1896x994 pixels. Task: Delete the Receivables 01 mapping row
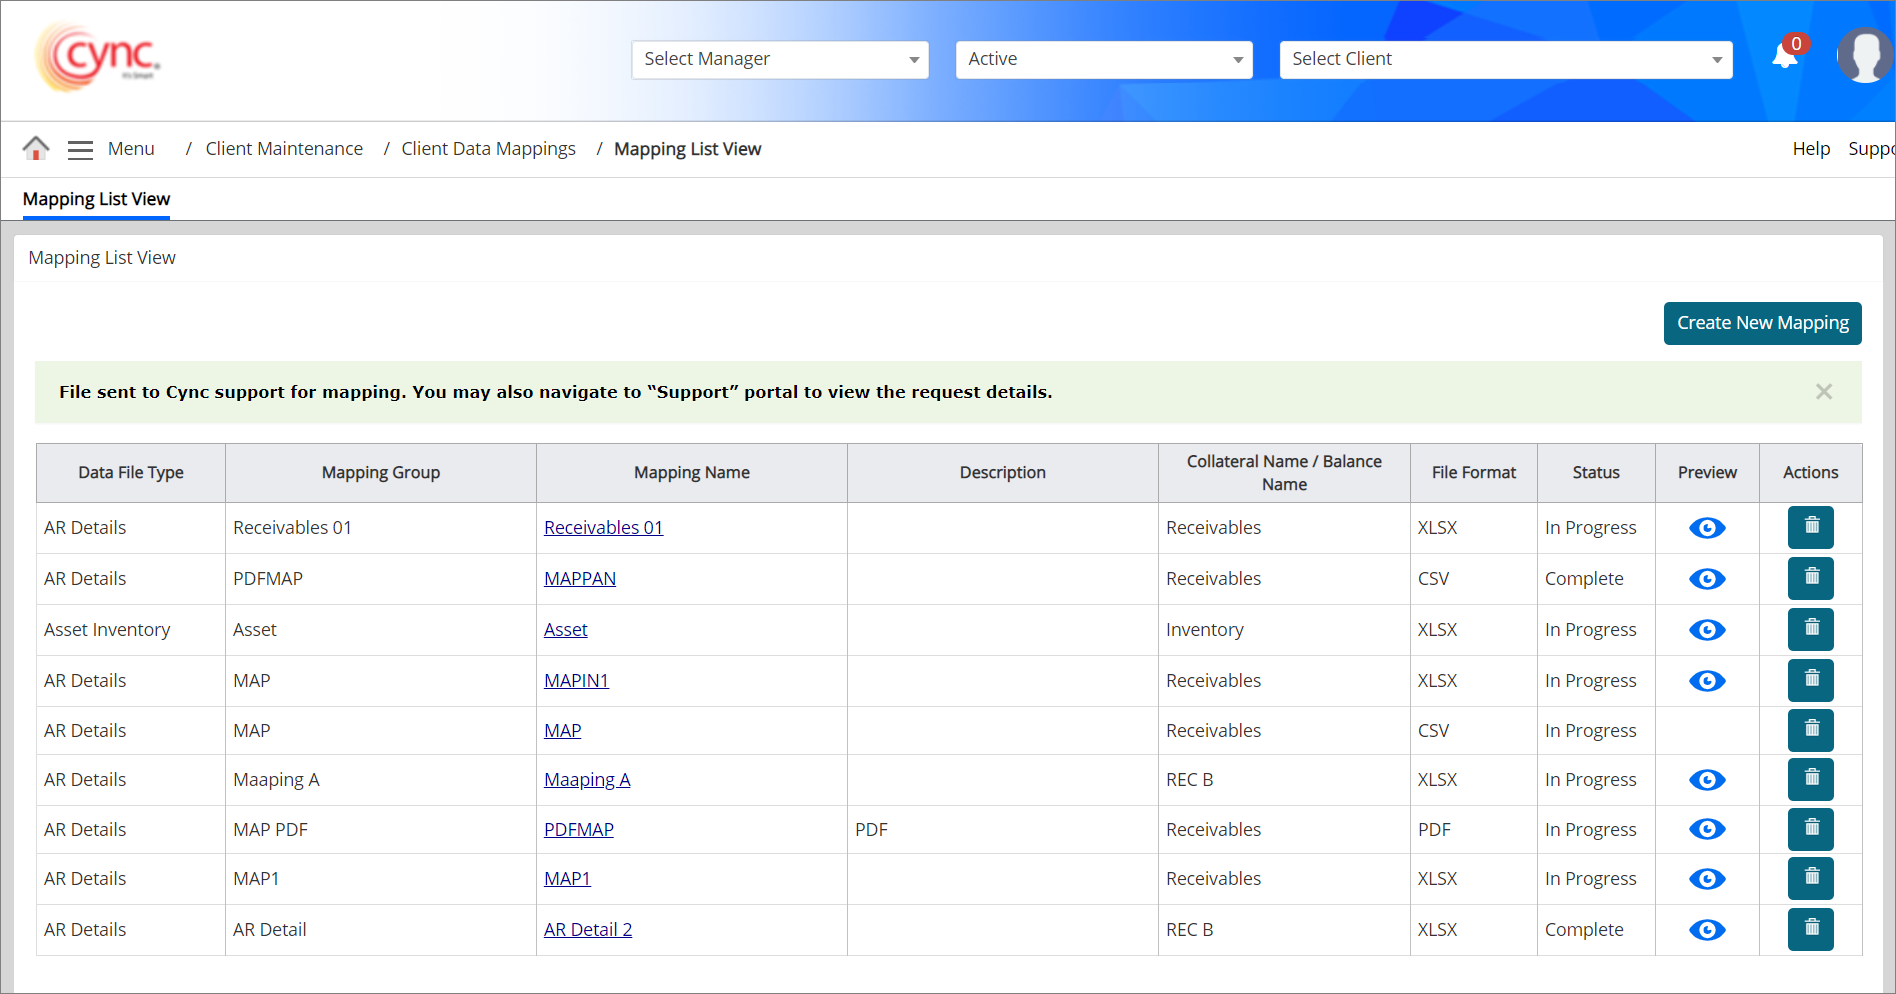tap(1810, 527)
